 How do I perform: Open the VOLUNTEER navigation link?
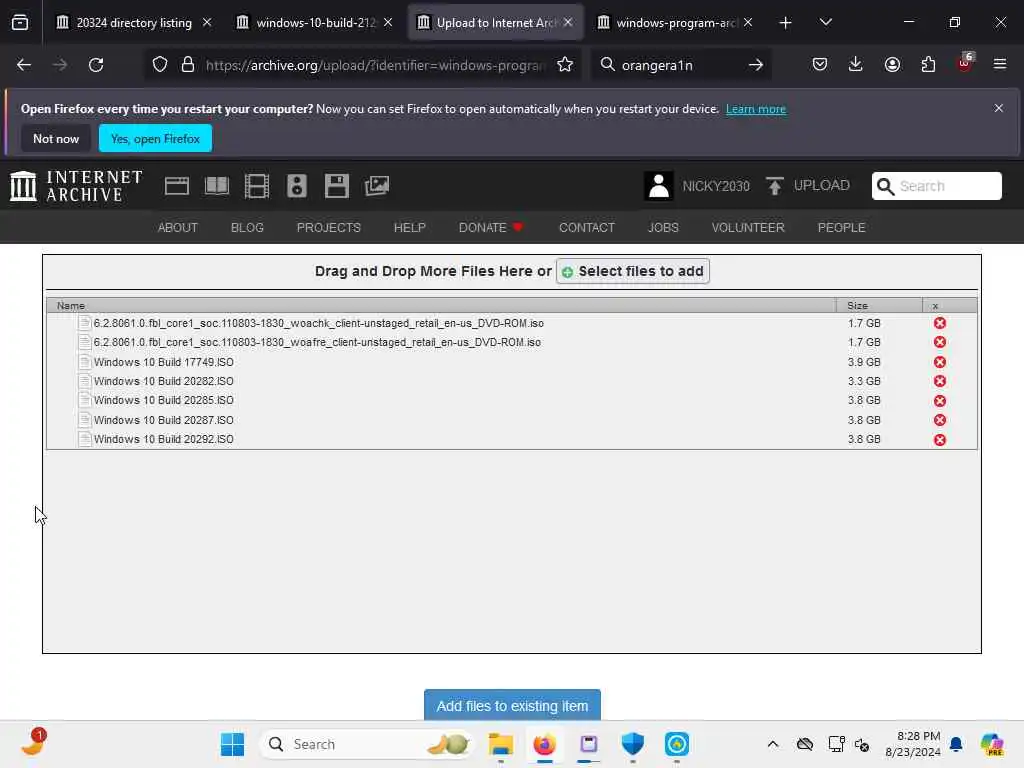pyautogui.click(x=748, y=227)
